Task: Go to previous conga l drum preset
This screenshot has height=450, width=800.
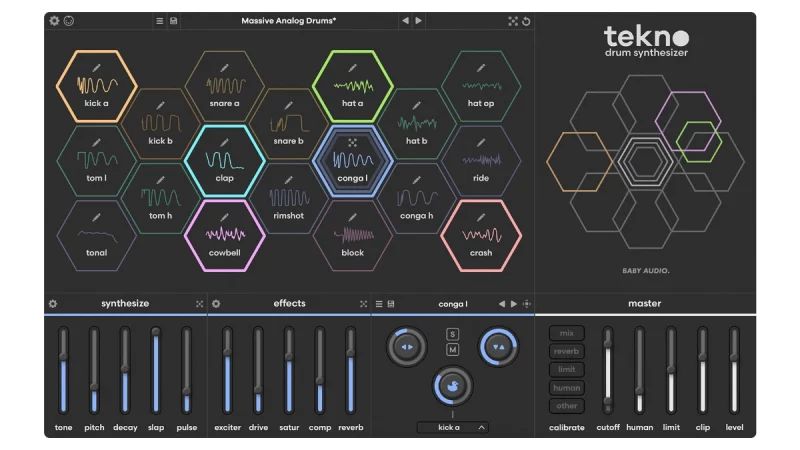Action: coord(501,304)
